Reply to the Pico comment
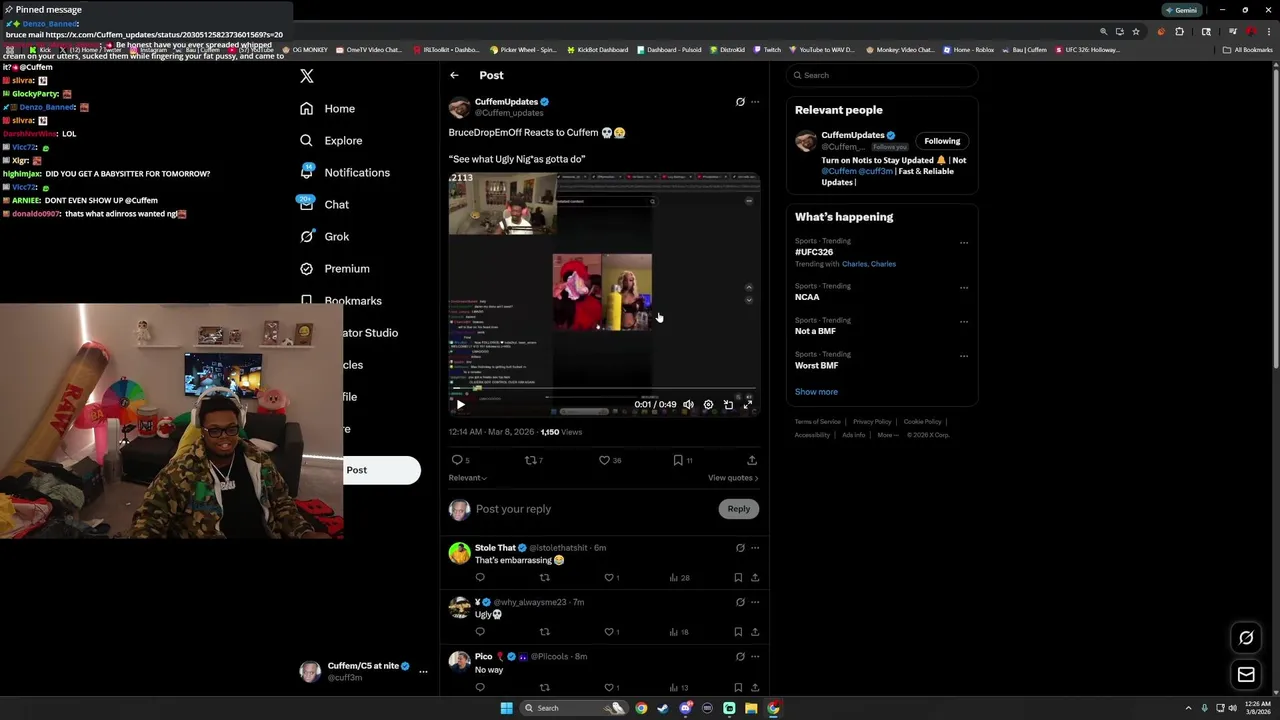The width and height of the screenshot is (1280, 720). pos(480,687)
